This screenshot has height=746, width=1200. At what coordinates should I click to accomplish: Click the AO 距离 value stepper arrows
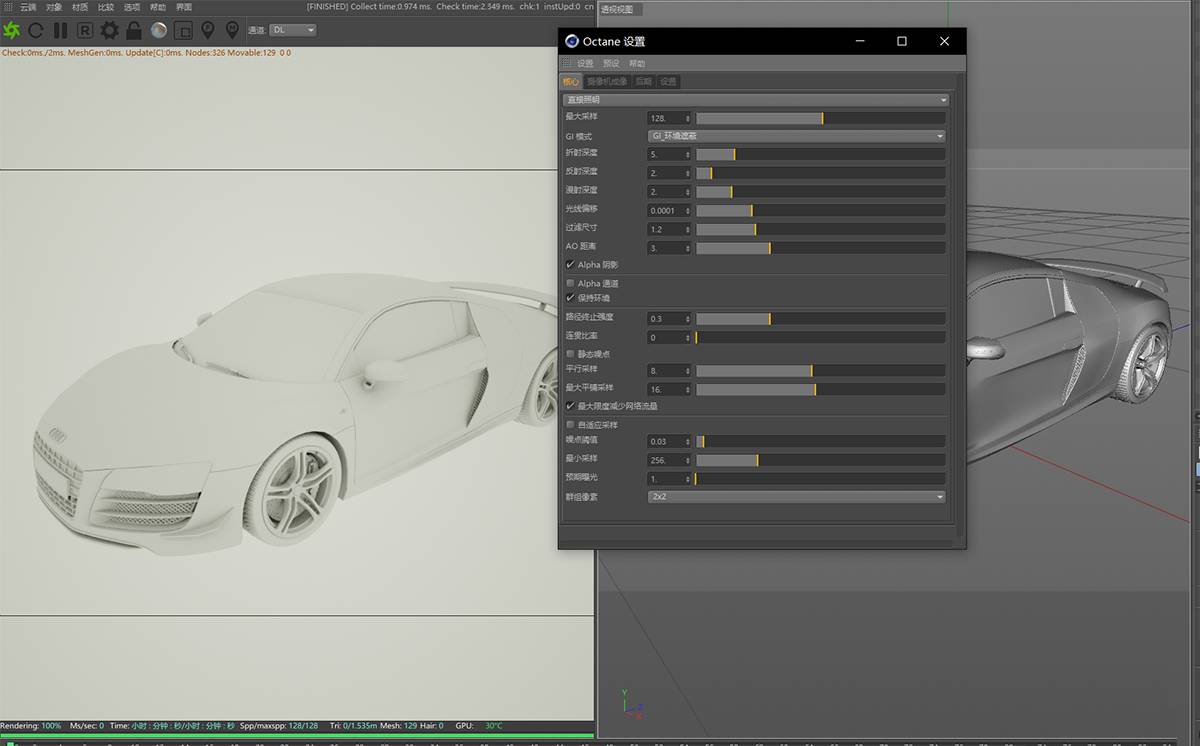click(x=687, y=247)
